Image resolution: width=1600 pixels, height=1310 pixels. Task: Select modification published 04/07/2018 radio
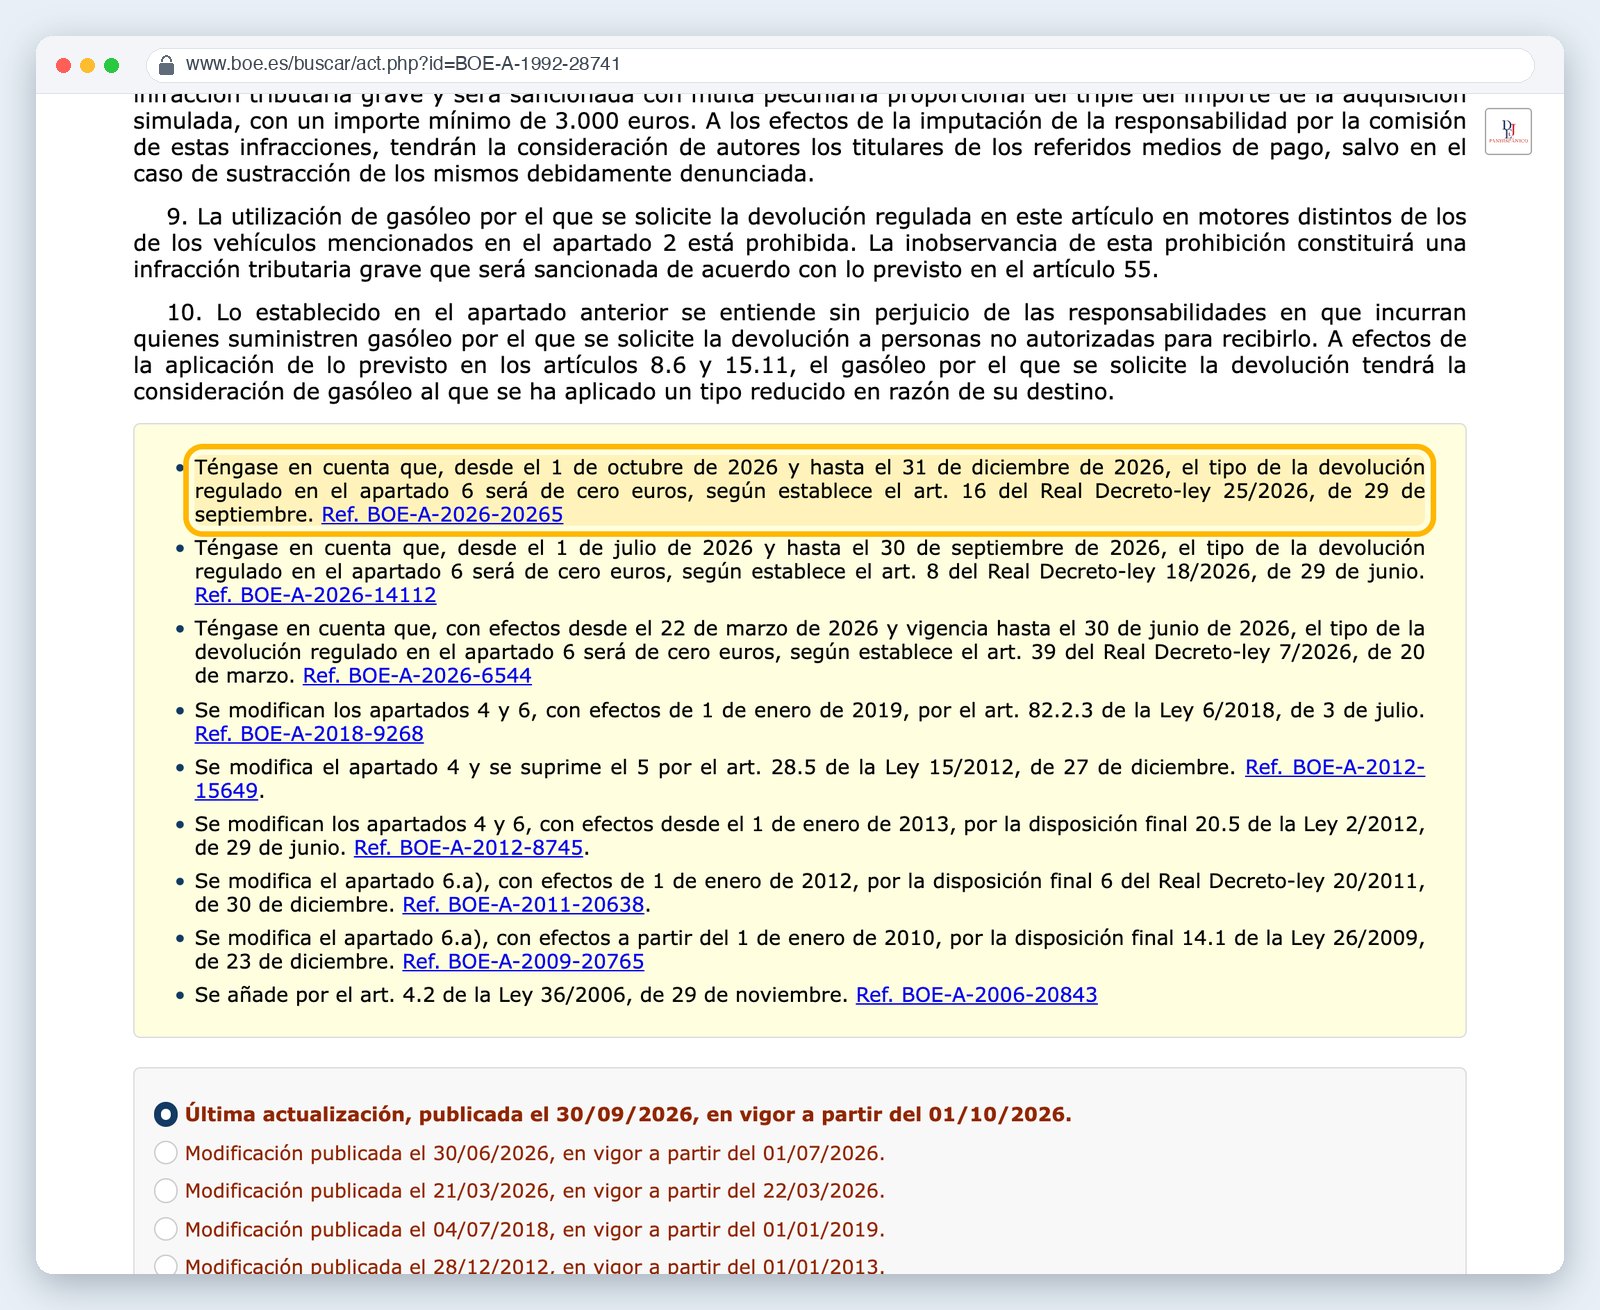(x=166, y=1229)
